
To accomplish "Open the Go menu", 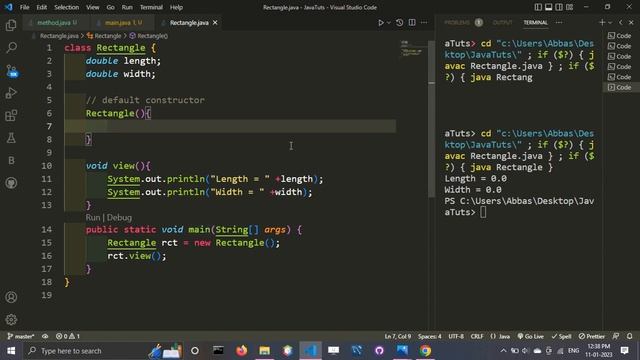I will click(x=111, y=7).
